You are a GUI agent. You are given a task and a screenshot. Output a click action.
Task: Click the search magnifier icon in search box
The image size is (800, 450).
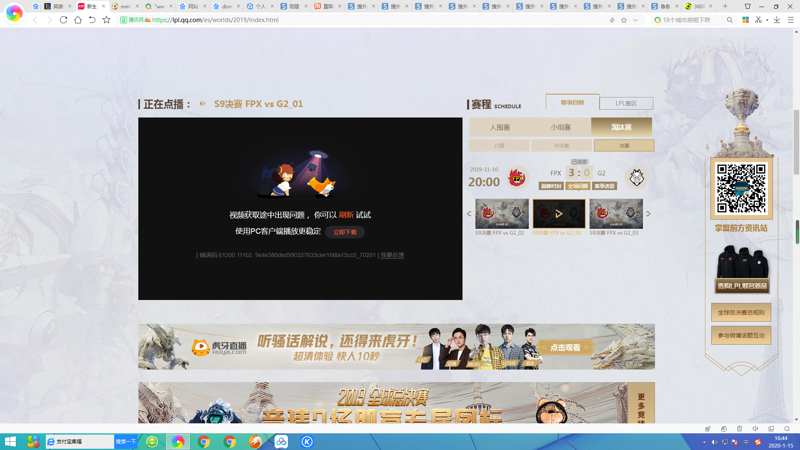click(730, 20)
